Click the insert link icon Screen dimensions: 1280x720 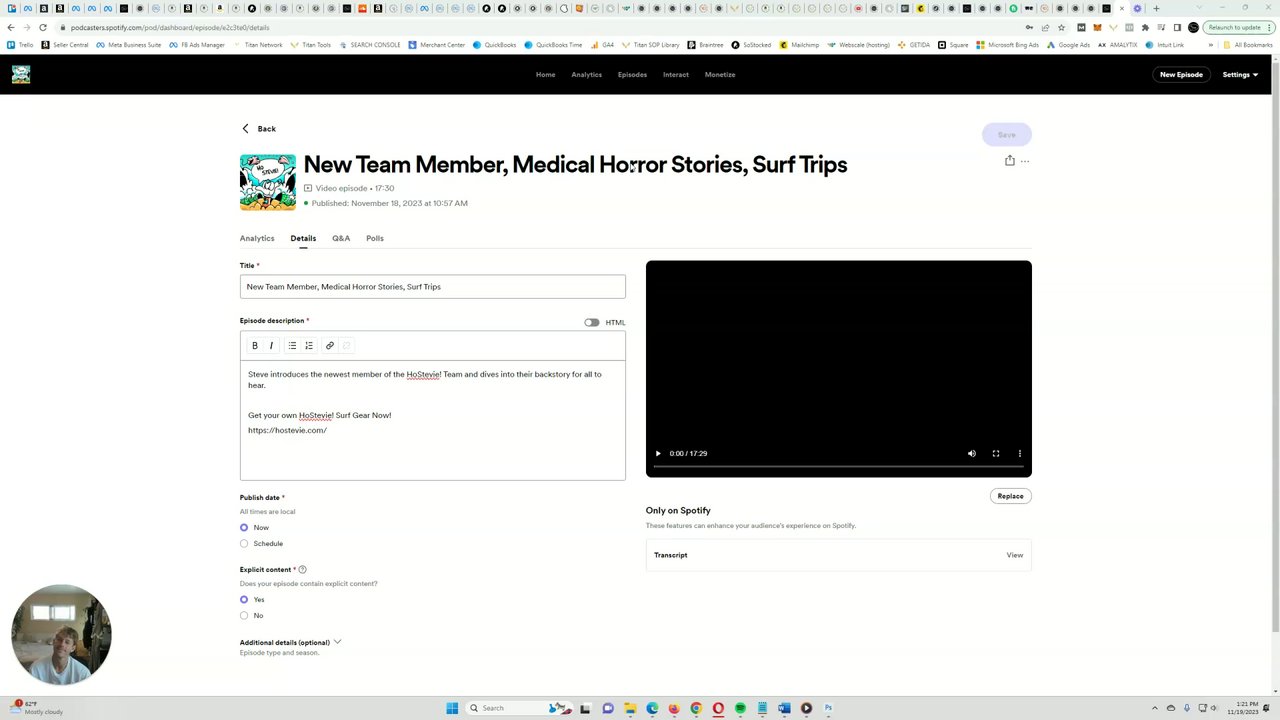tap(330, 346)
